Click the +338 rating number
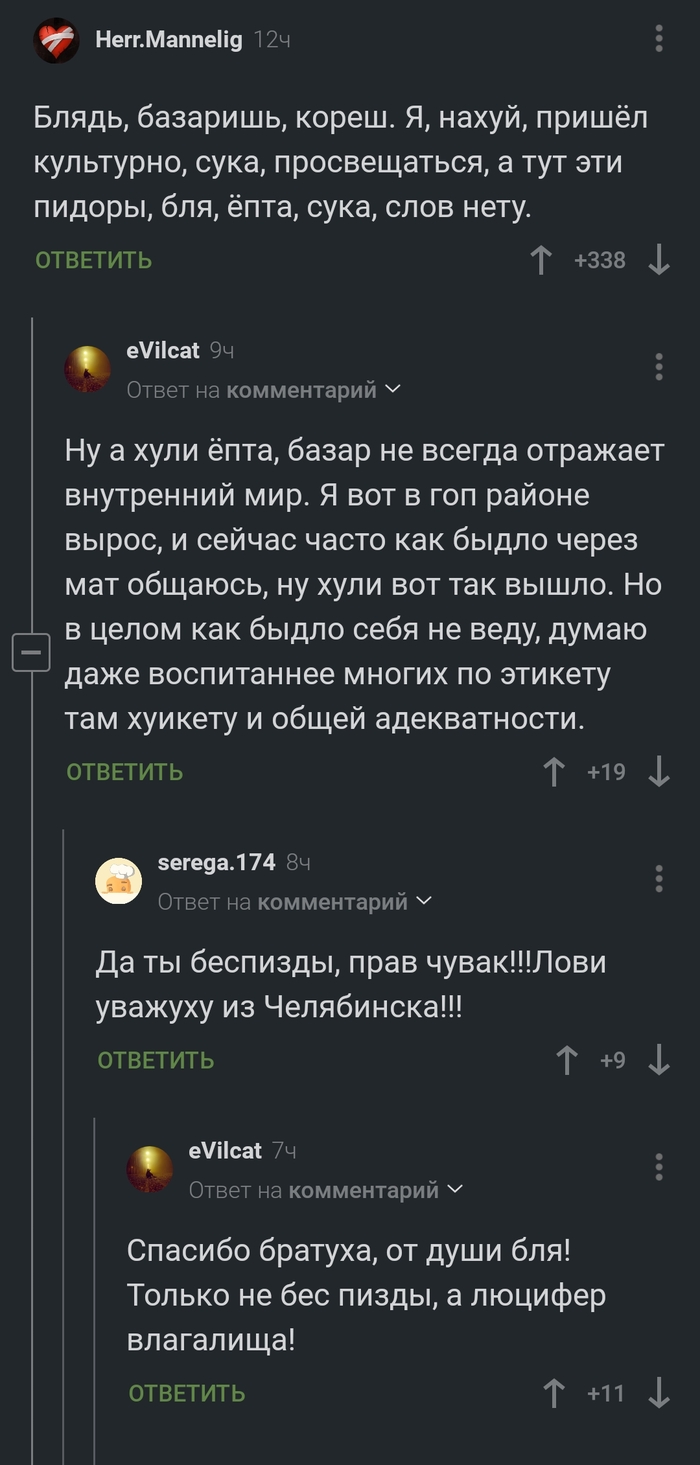The width and height of the screenshot is (700, 1465). point(602,259)
